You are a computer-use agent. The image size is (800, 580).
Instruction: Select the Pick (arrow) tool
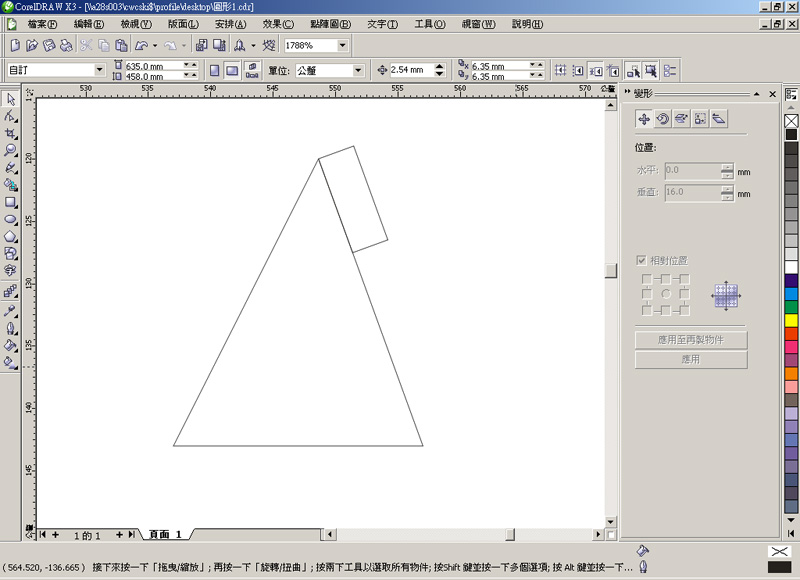10,99
